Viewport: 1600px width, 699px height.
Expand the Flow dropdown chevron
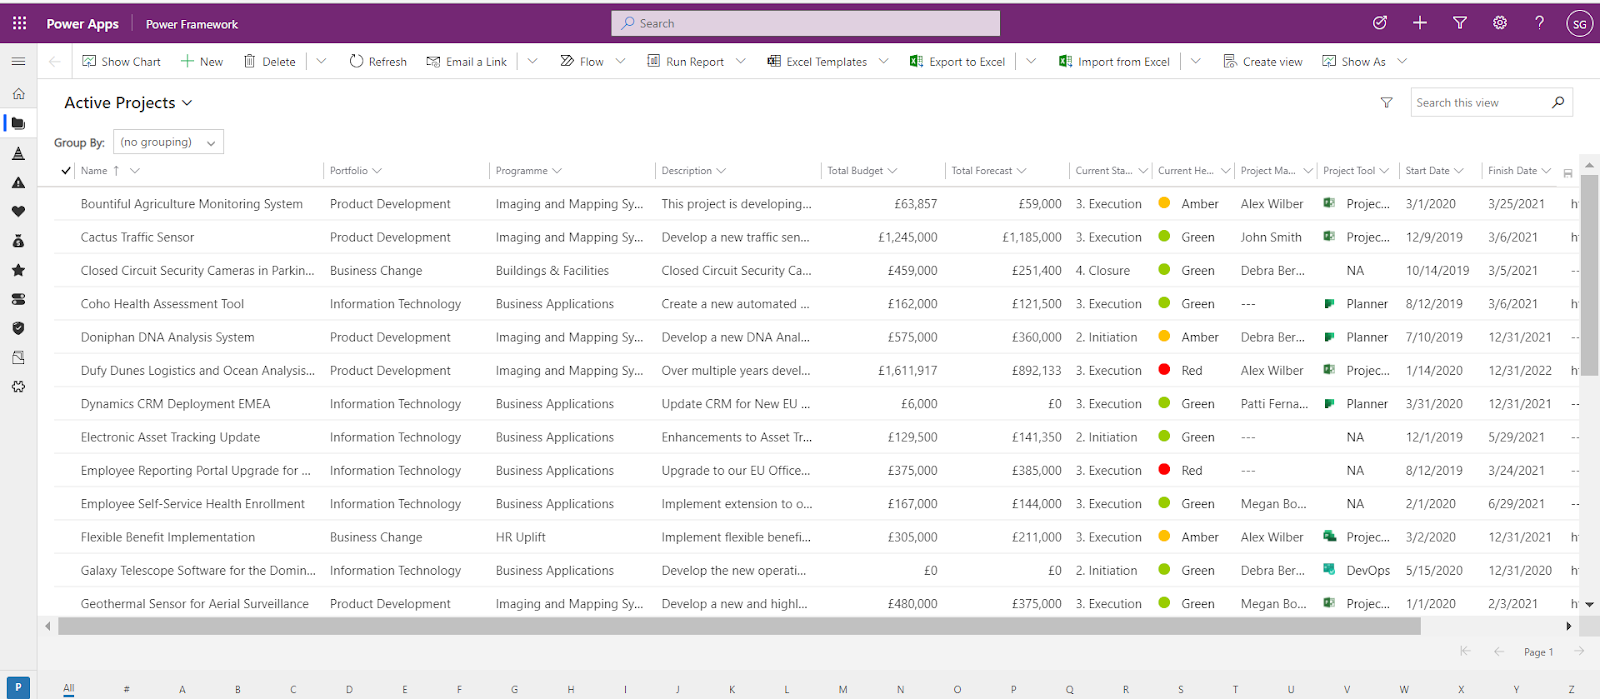point(621,61)
